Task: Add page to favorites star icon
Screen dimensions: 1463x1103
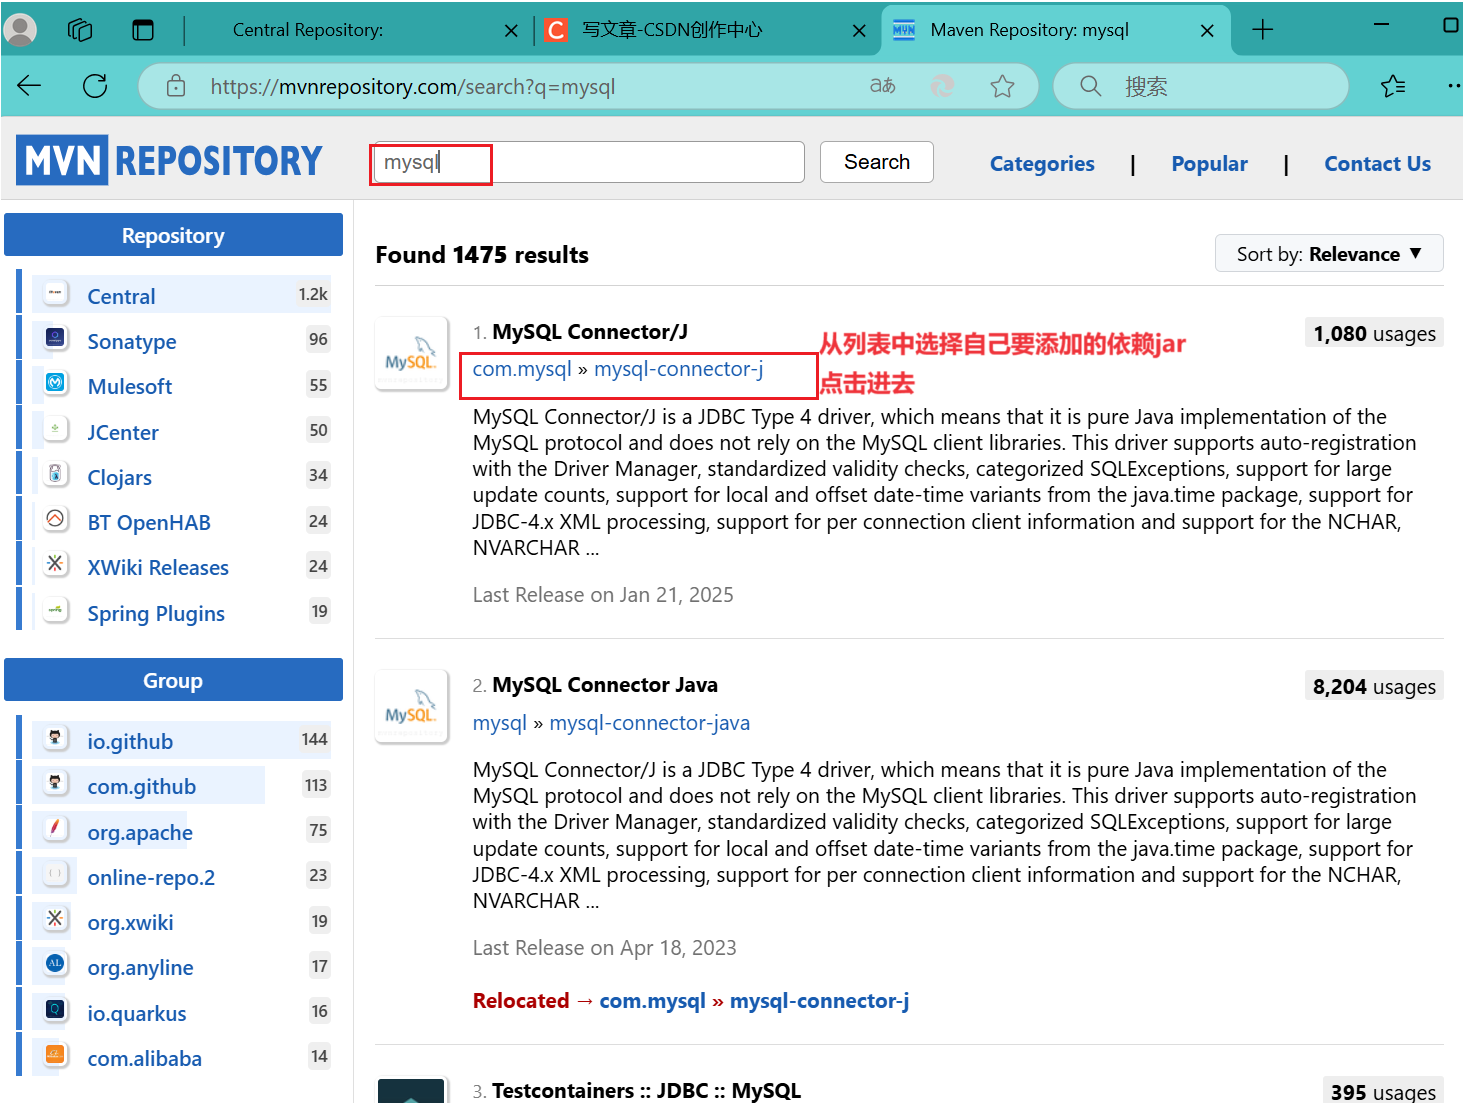Action: (1002, 87)
